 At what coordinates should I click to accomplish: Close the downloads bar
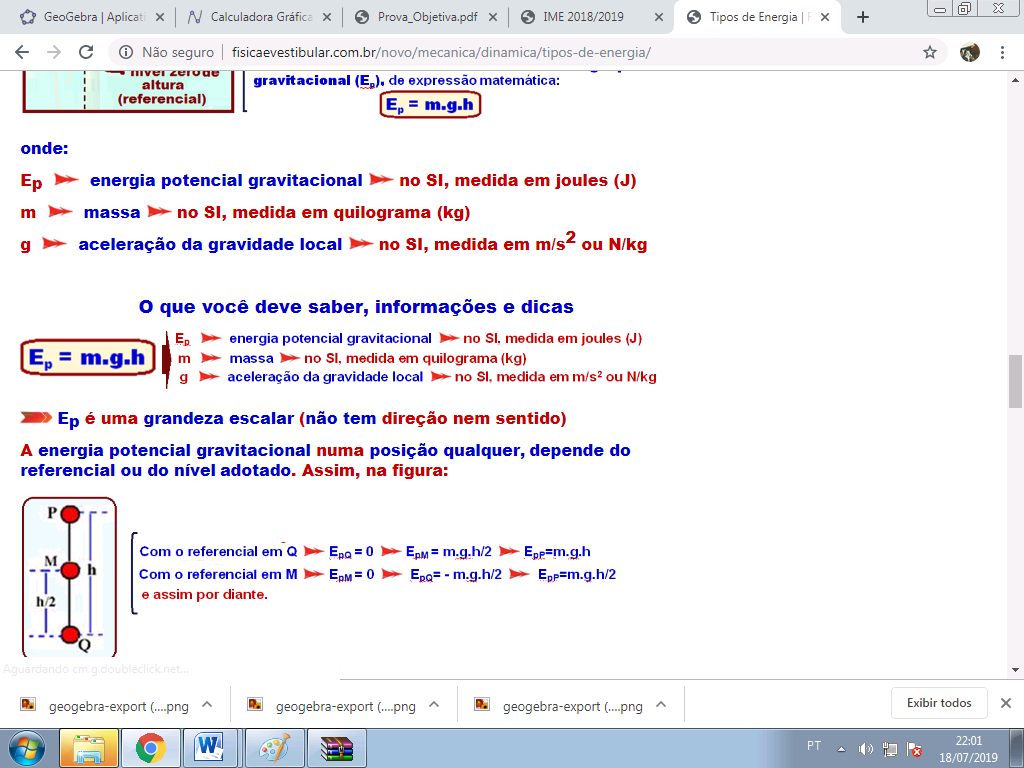1006,703
